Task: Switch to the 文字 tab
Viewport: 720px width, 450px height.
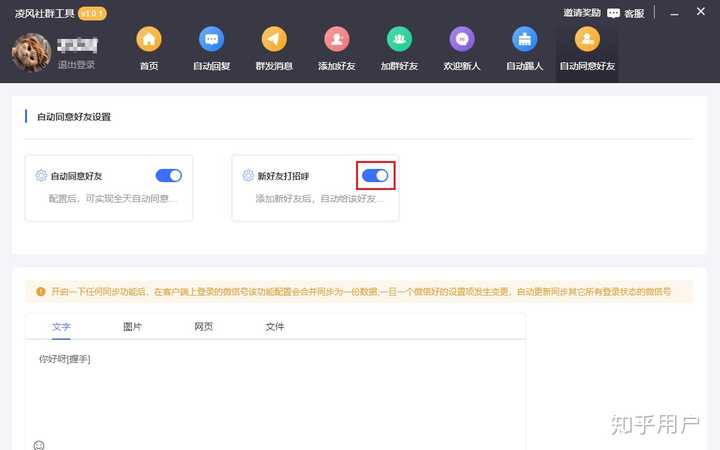Action: tap(61, 326)
